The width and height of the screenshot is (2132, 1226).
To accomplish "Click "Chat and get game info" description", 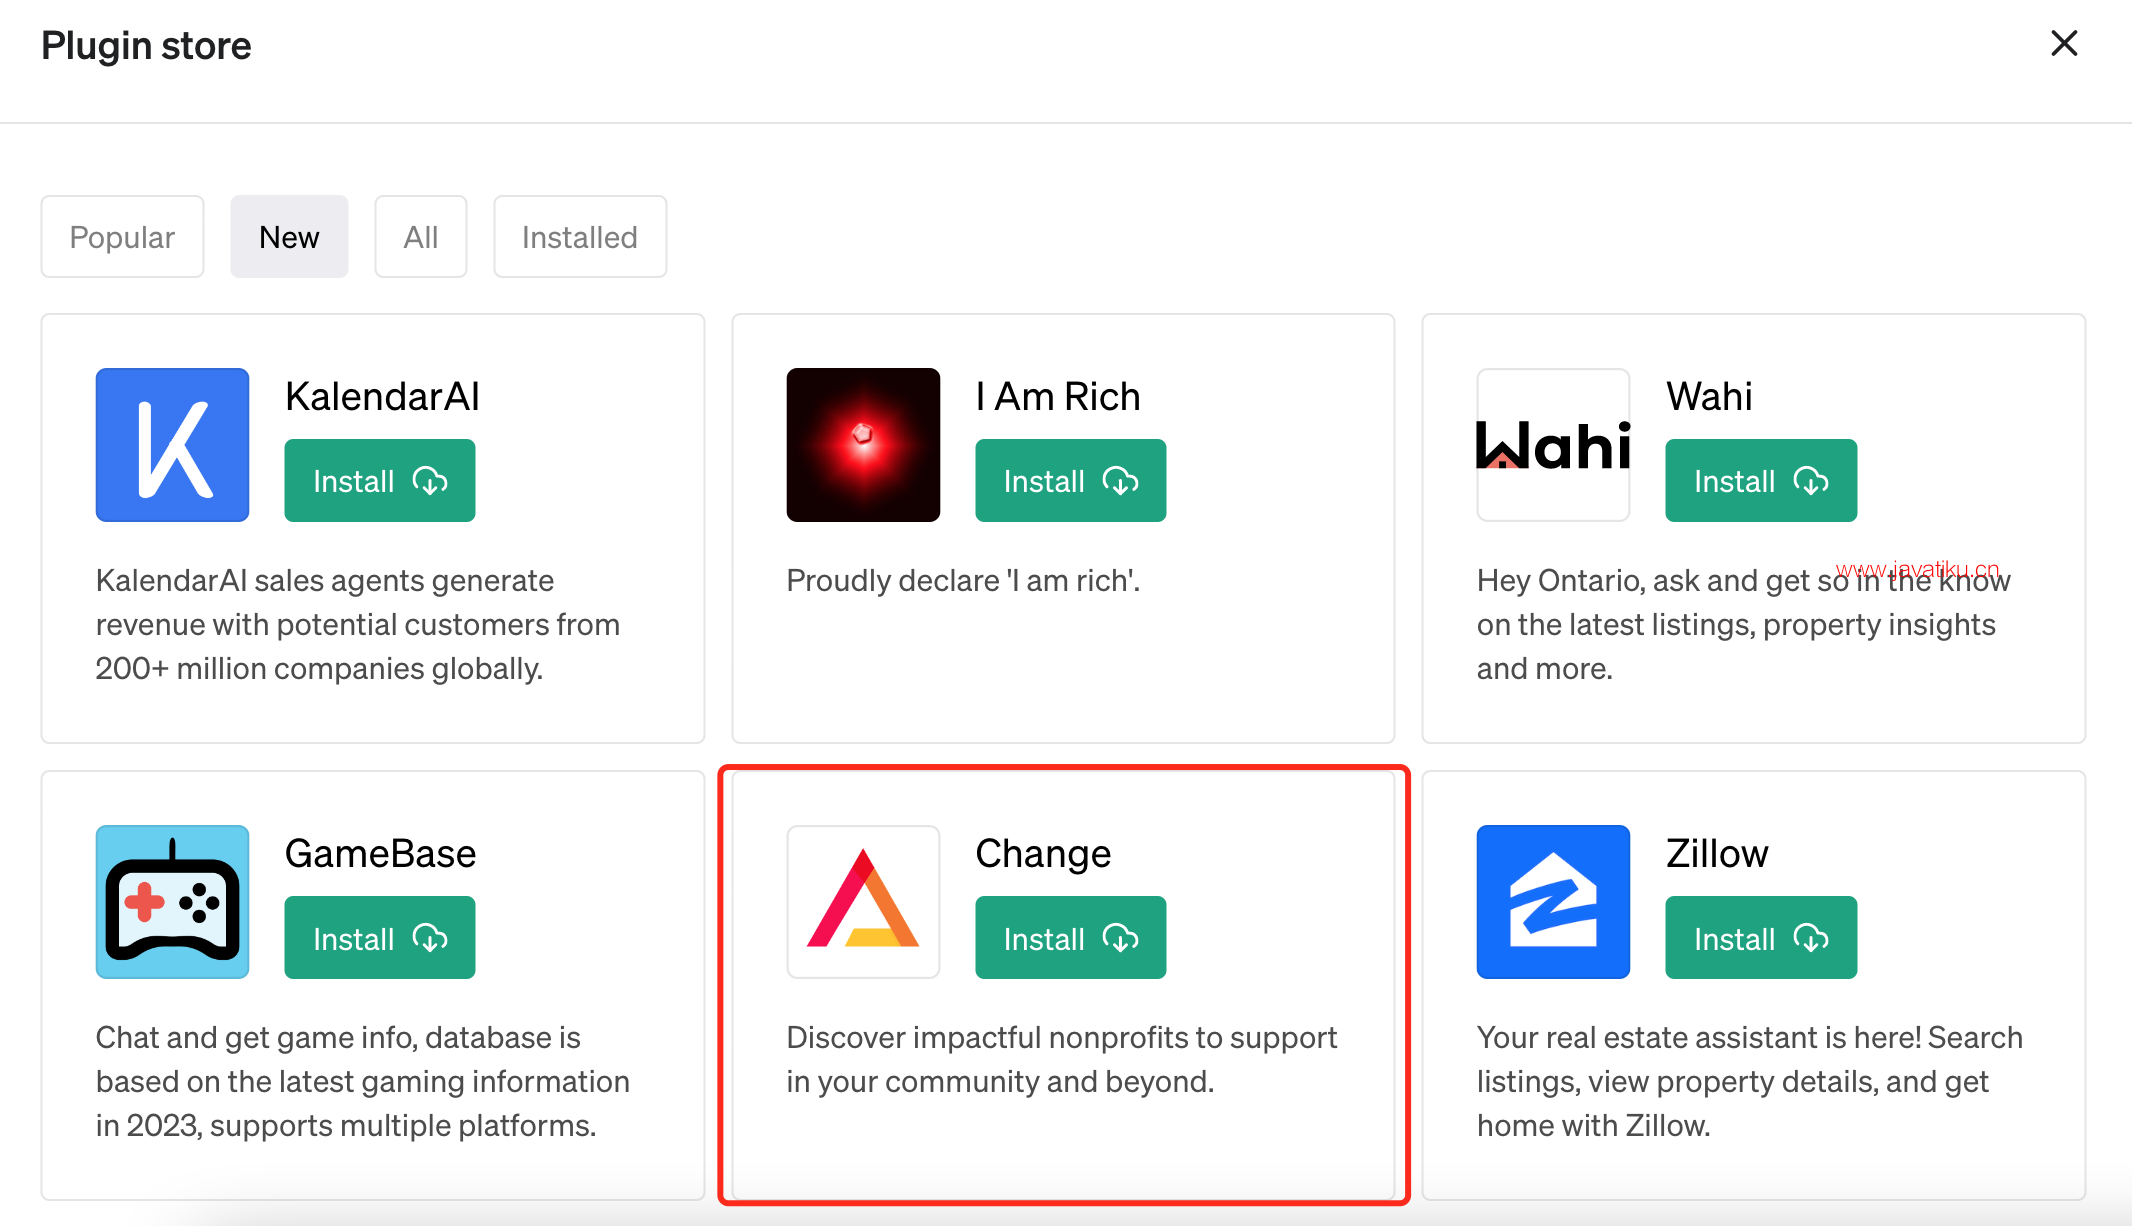I will [x=363, y=1081].
